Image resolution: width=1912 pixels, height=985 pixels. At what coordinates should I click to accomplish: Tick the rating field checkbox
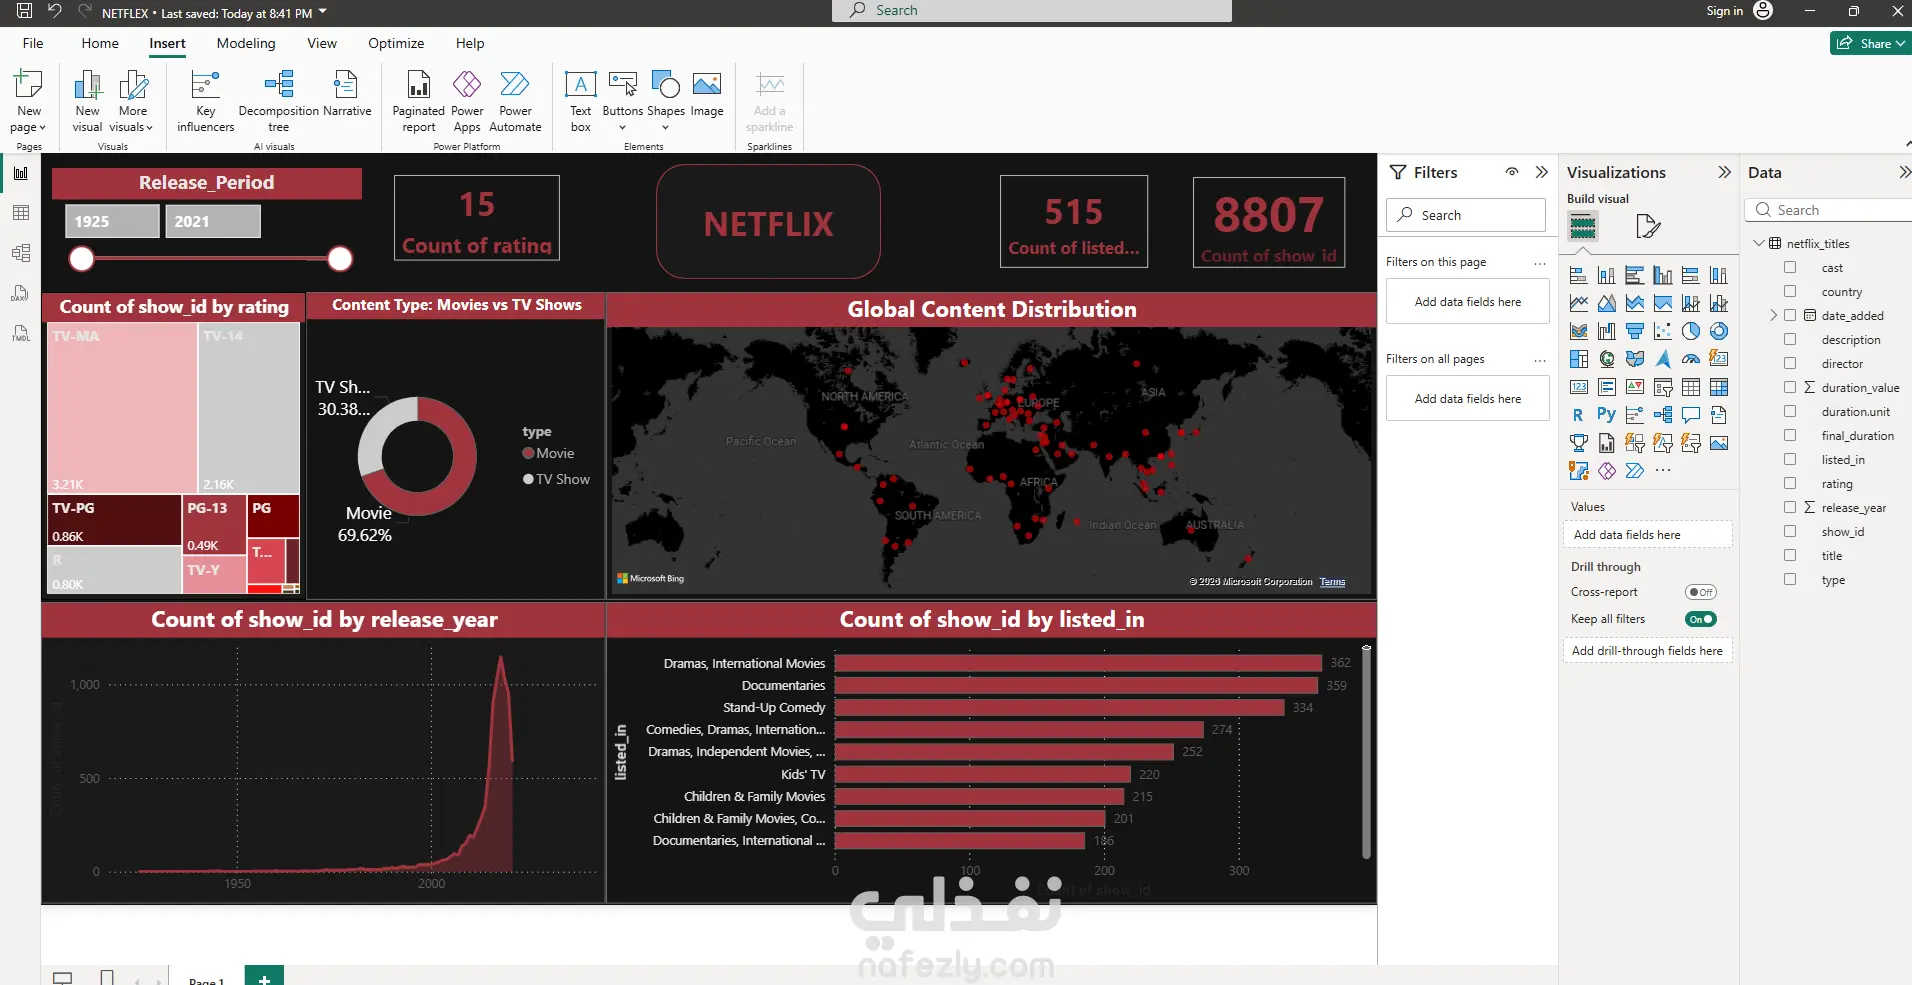[x=1790, y=483]
